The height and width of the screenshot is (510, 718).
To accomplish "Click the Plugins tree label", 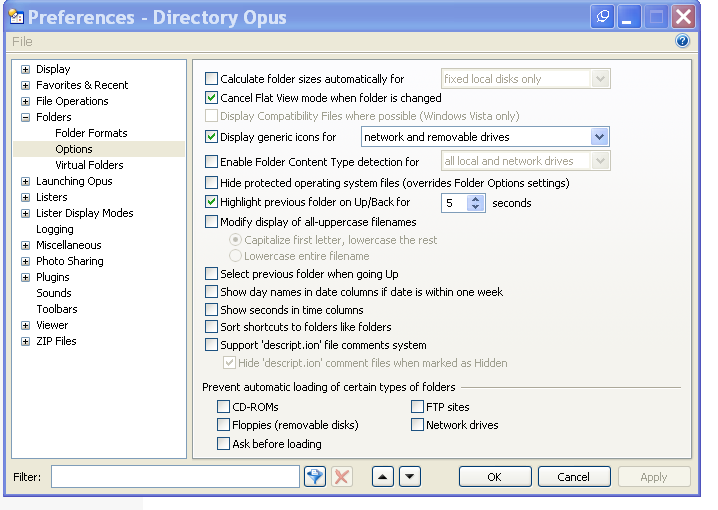I will click(53, 277).
